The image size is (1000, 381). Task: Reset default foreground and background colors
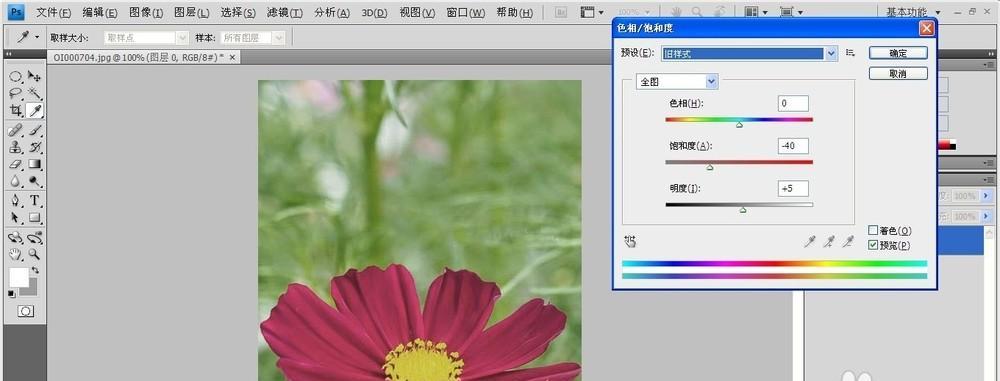(x=11, y=294)
